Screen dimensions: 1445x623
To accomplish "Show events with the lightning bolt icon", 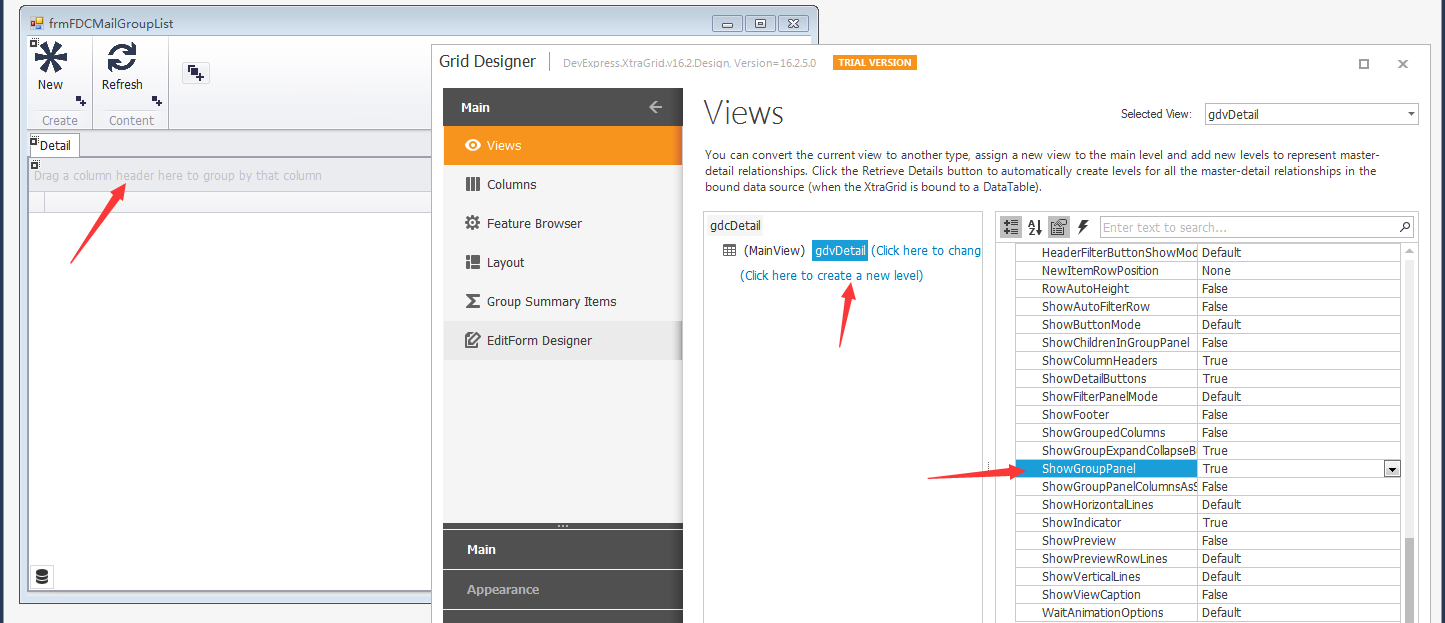I will (x=1082, y=227).
